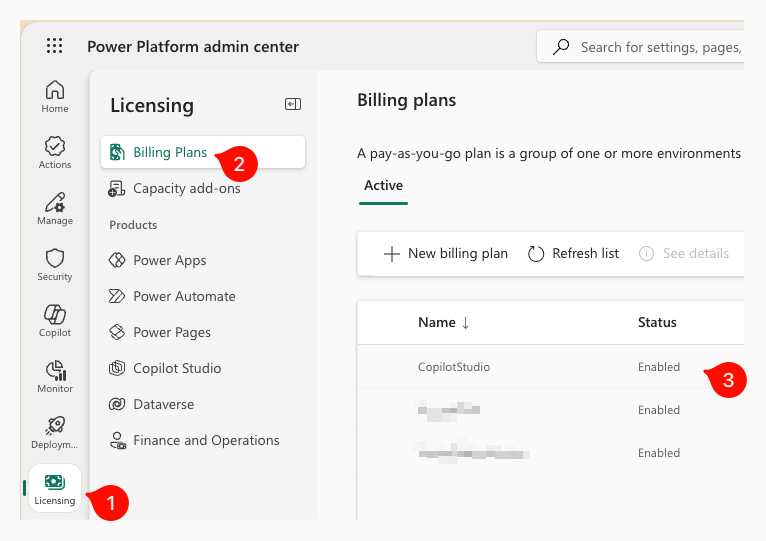Image resolution: width=766 pixels, height=541 pixels.
Task: Go to Home in the left rail
Action: coord(55,96)
